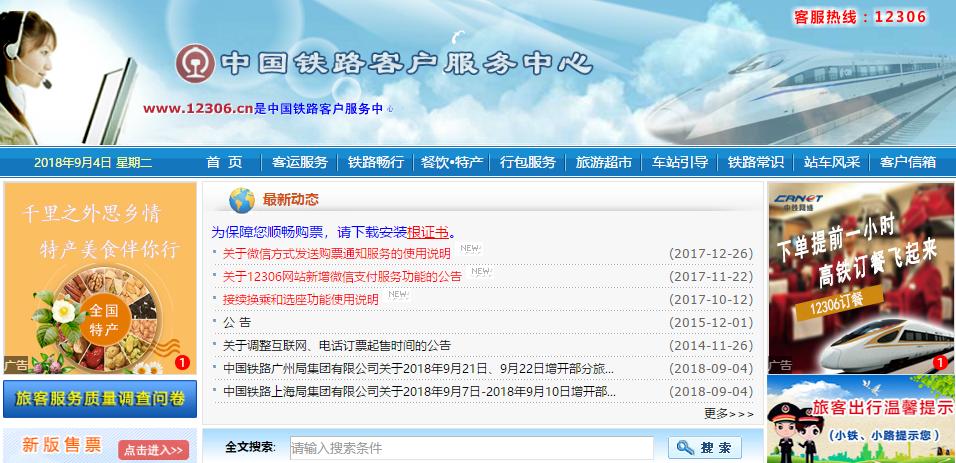Open the 全国特产 advertisement banner
The width and height of the screenshot is (956, 463).
100,278
